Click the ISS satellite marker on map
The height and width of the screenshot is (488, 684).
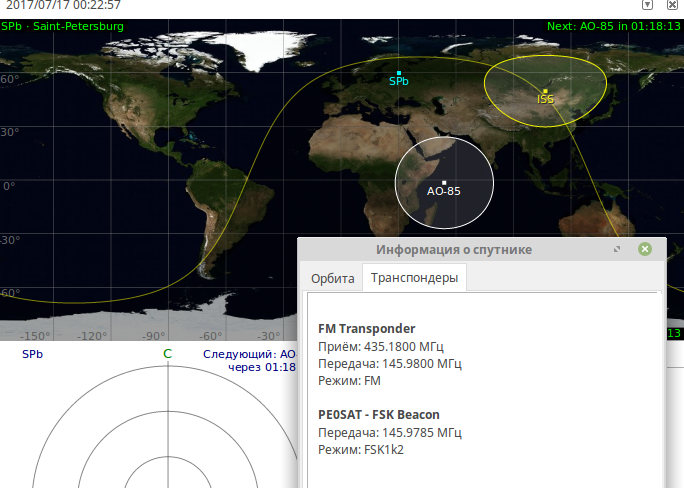click(x=545, y=91)
